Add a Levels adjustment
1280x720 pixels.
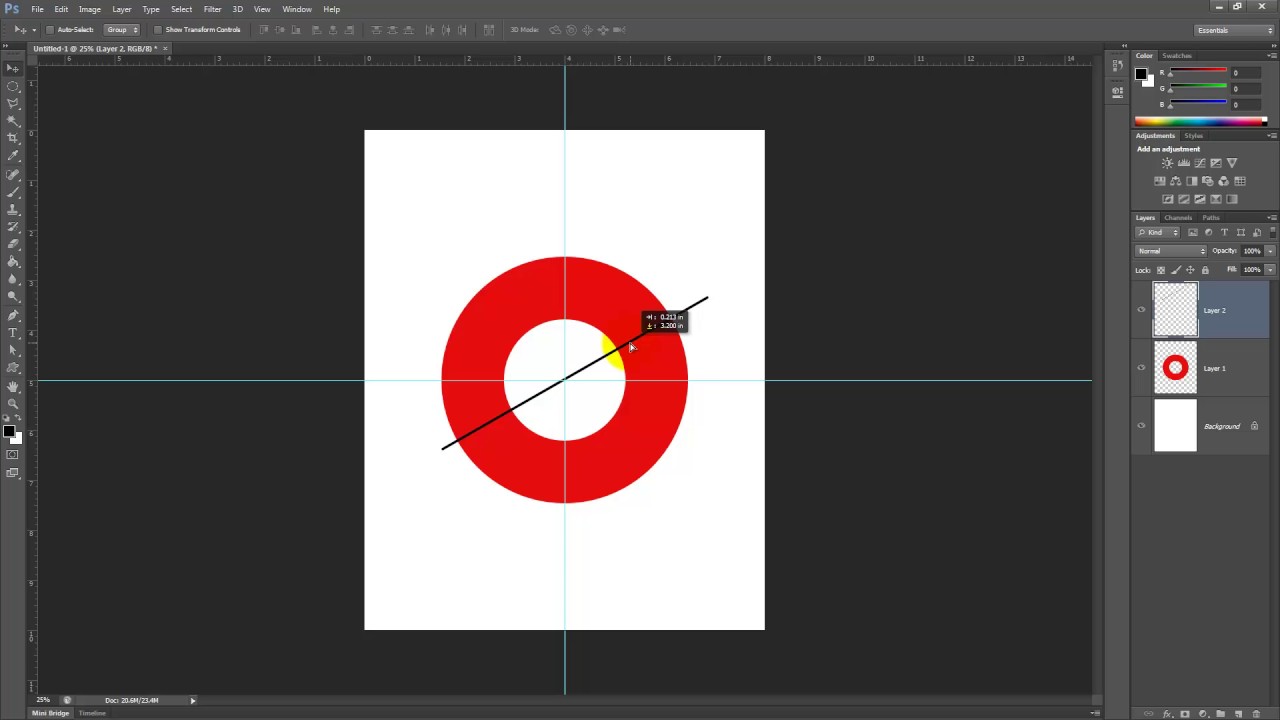pyautogui.click(x=1183, y=163)
